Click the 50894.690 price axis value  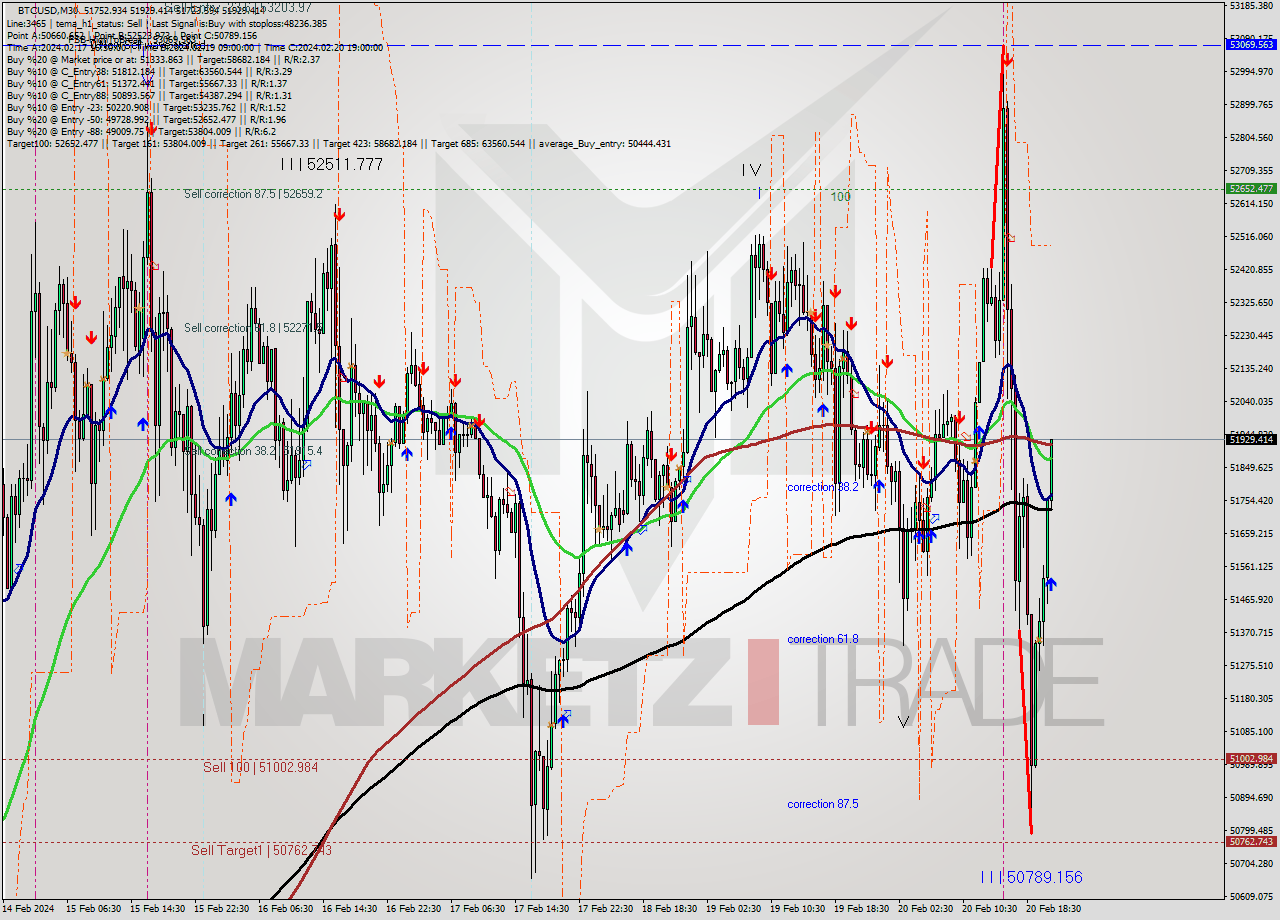point(1251,798)
